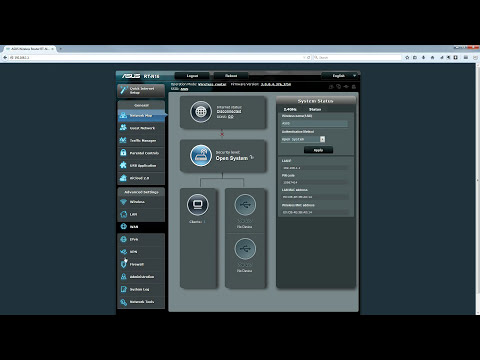The image size is (480, 360).
Task: Click the browser downloads arrow icon
Action: coord(424,58)
